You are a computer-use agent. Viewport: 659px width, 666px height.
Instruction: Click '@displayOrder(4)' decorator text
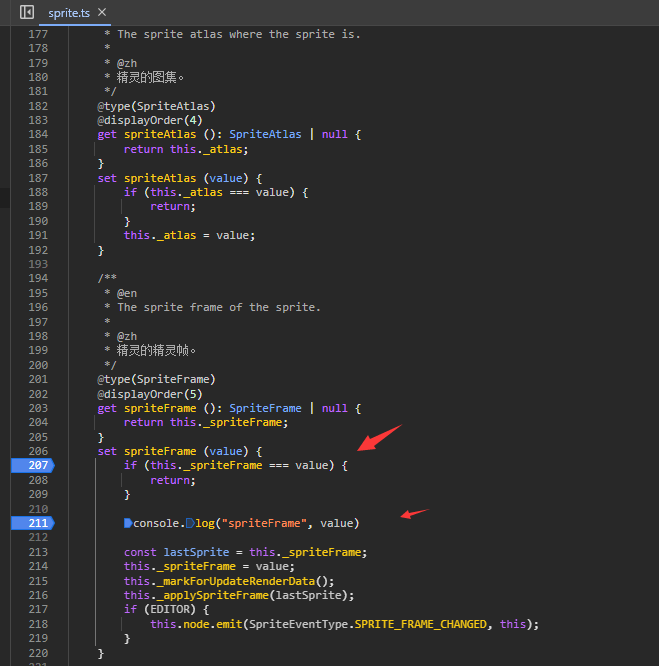point(150,120)
